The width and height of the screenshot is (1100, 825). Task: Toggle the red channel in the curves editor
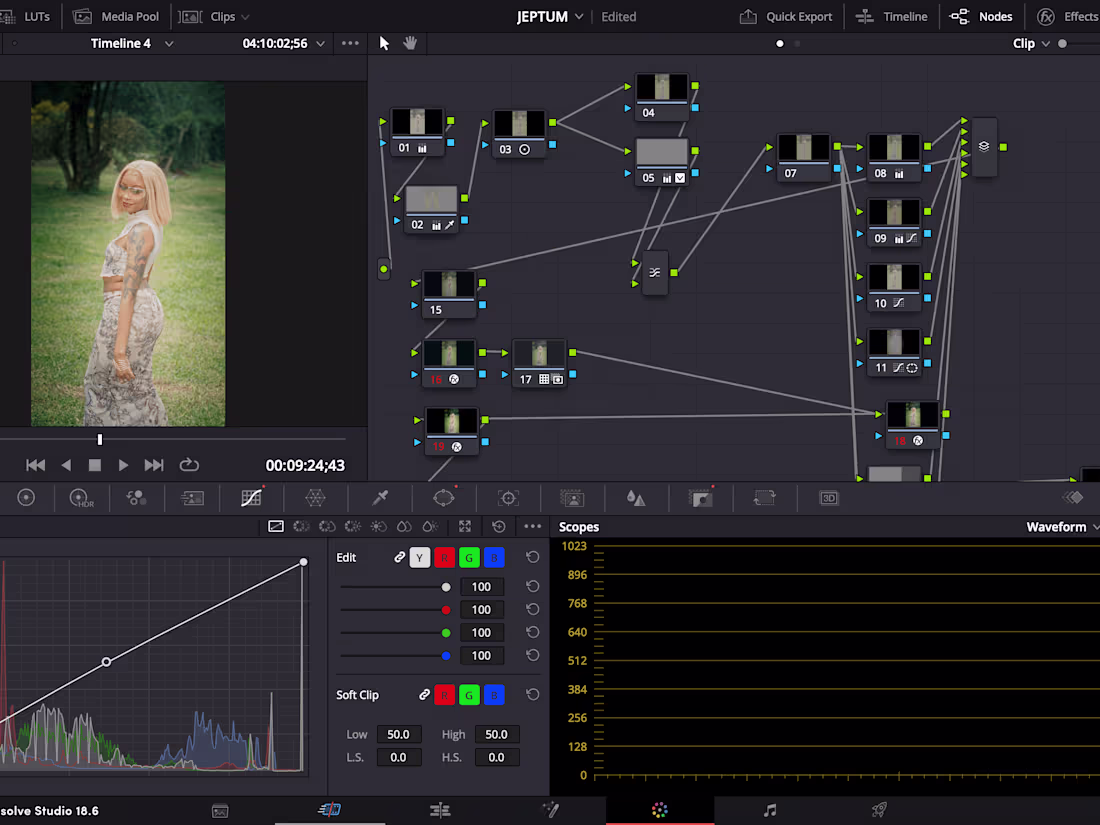(444, 557)
